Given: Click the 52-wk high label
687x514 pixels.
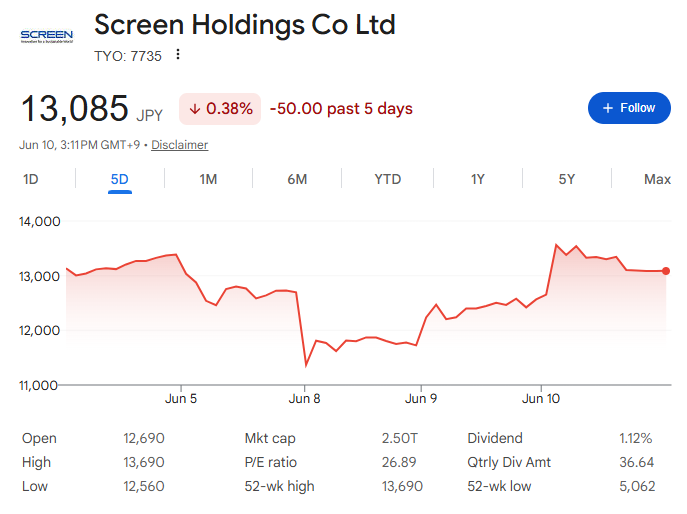Looking at the screenshot, I should [280, 486].
